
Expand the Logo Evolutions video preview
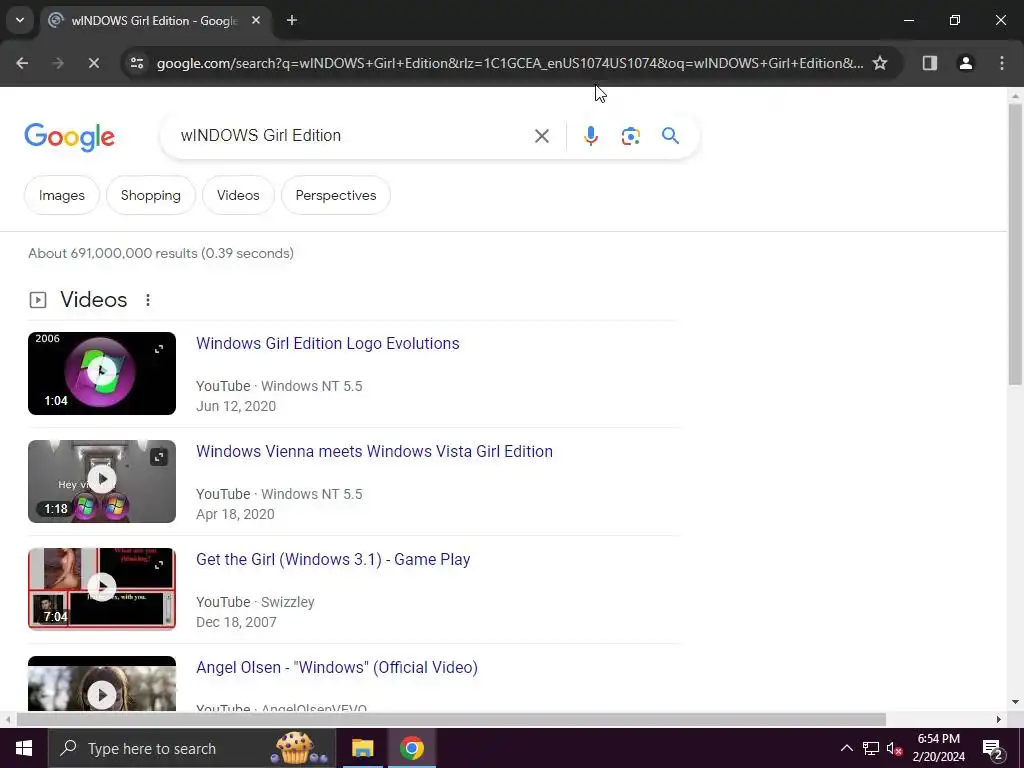[x=159, y=349]
